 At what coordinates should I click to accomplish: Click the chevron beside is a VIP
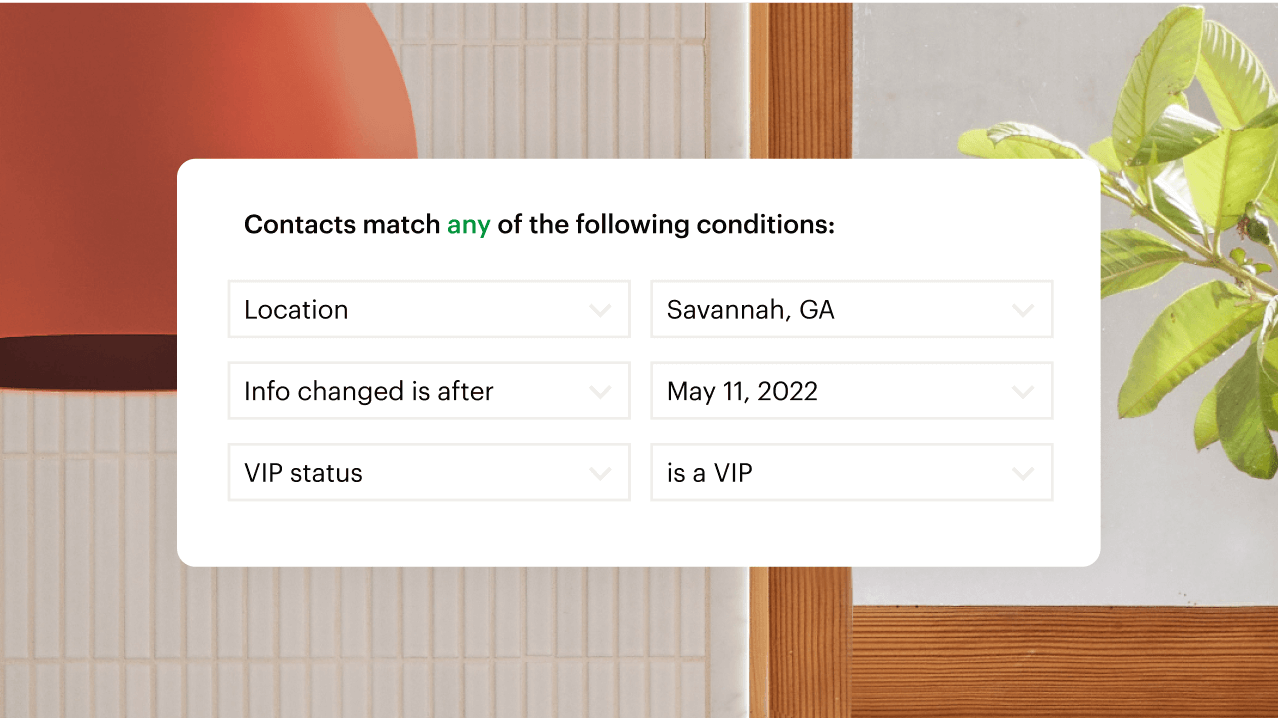click(1023, 473)
